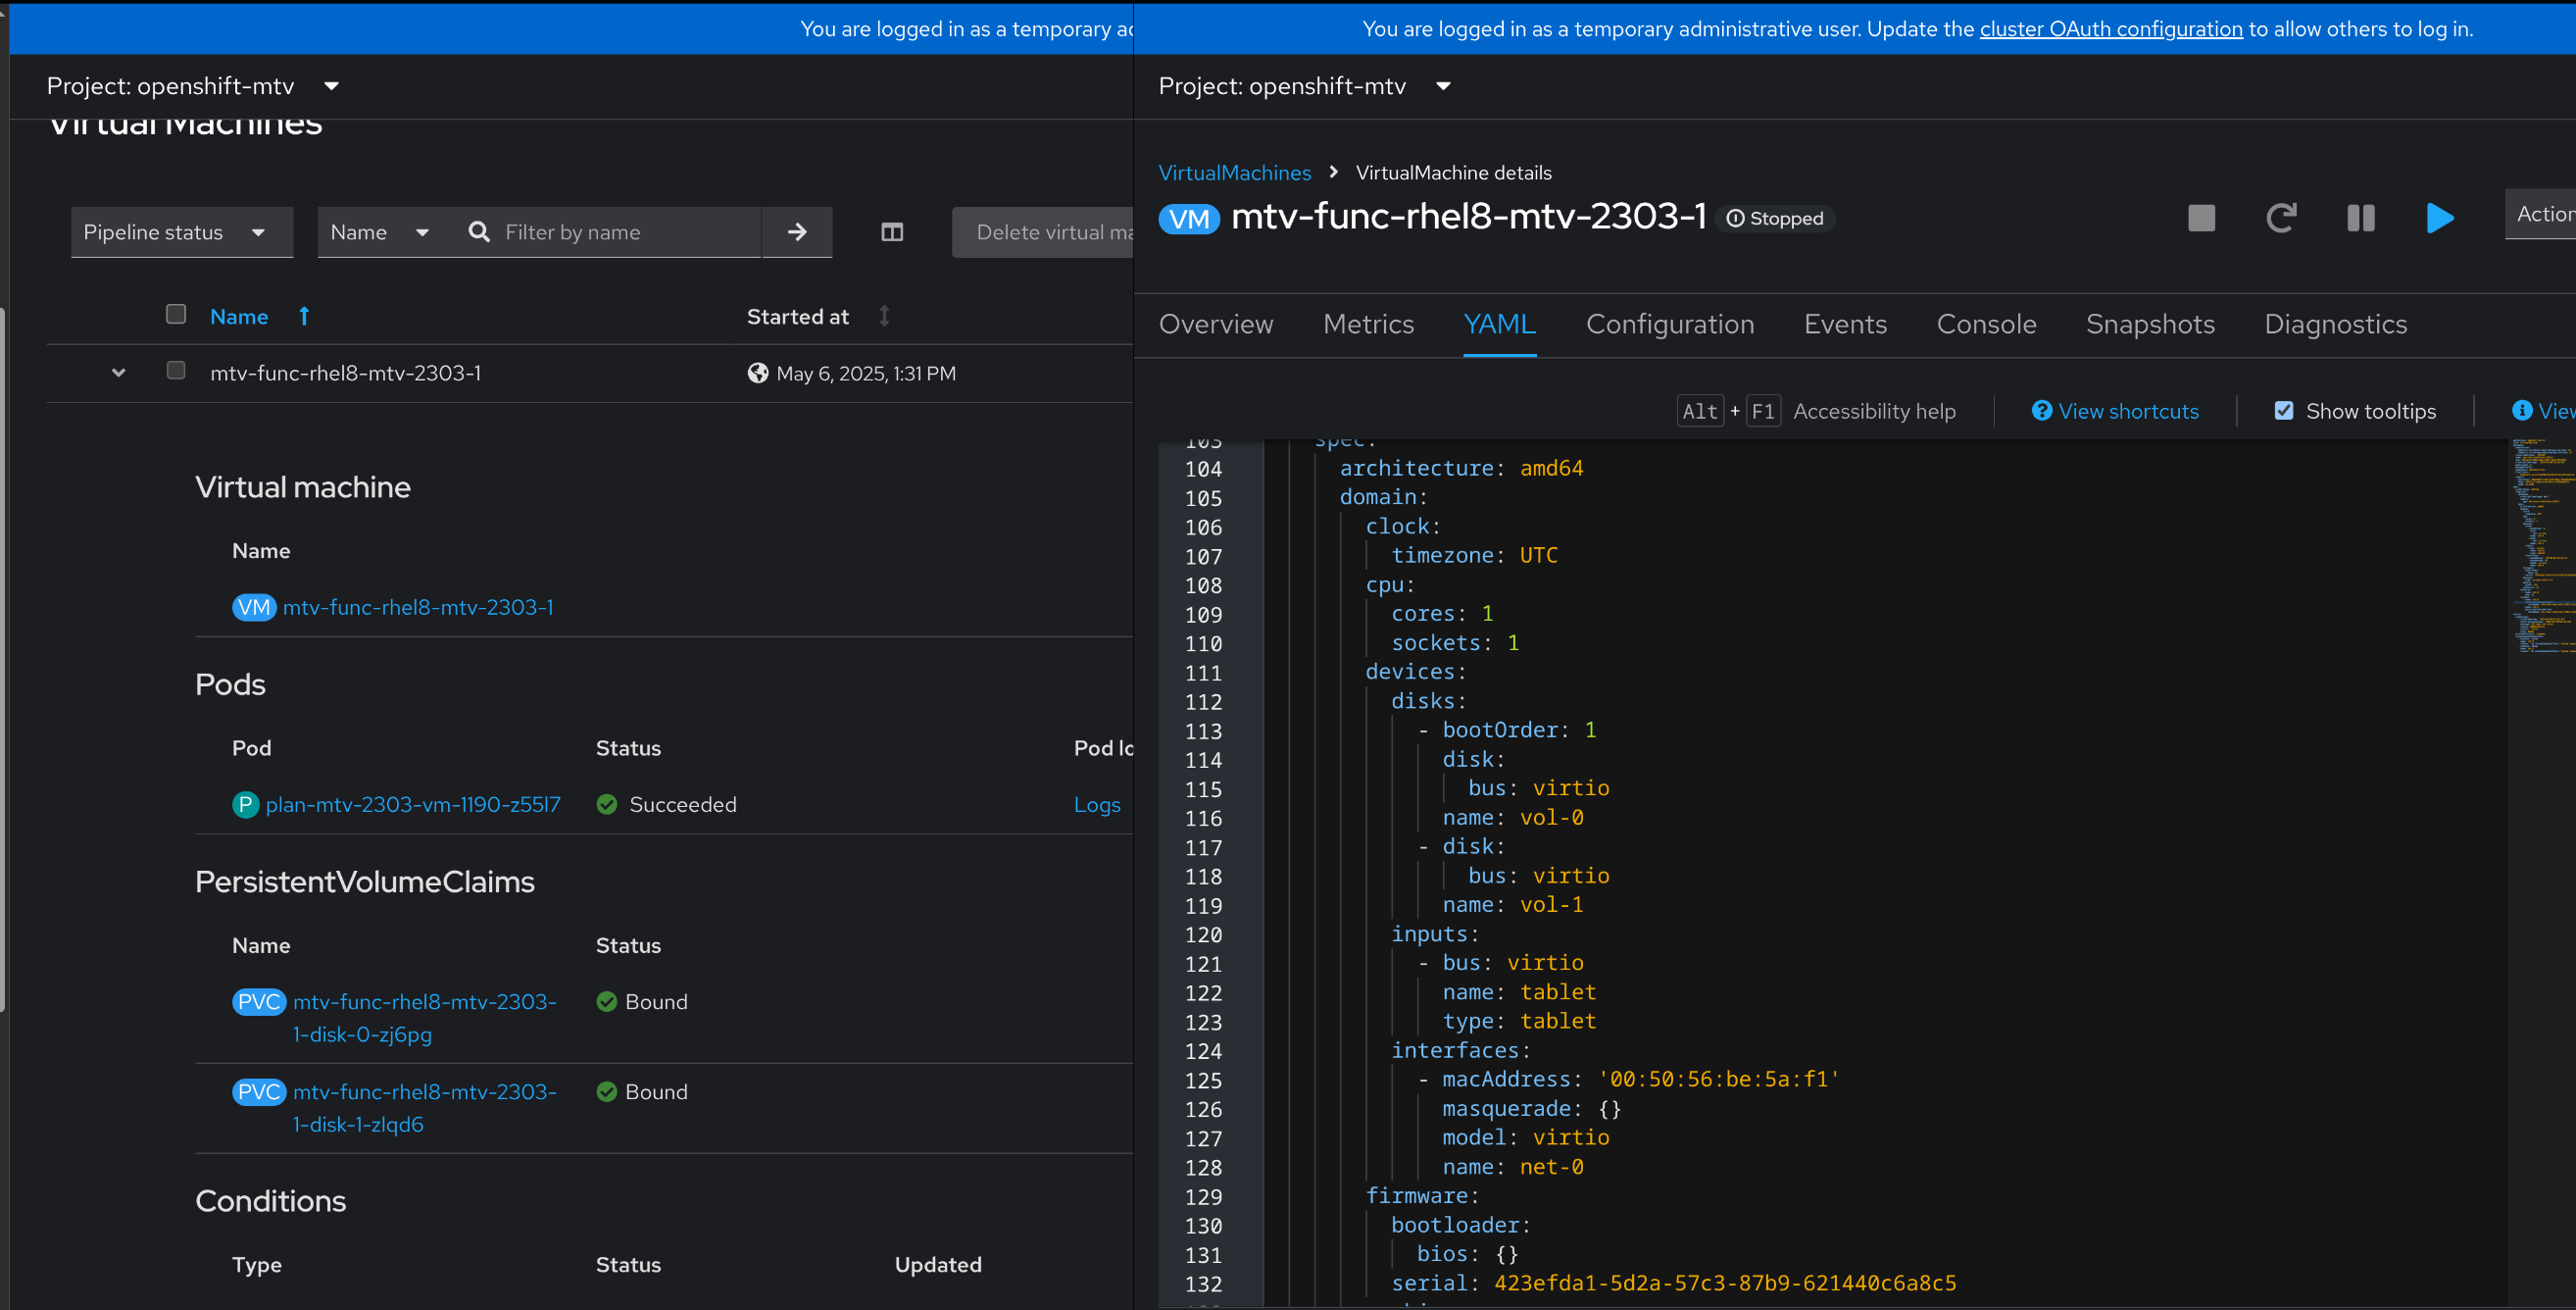2576x1310 pixels.
Task: Switch to the Configuration tab
Action: 1669,324
